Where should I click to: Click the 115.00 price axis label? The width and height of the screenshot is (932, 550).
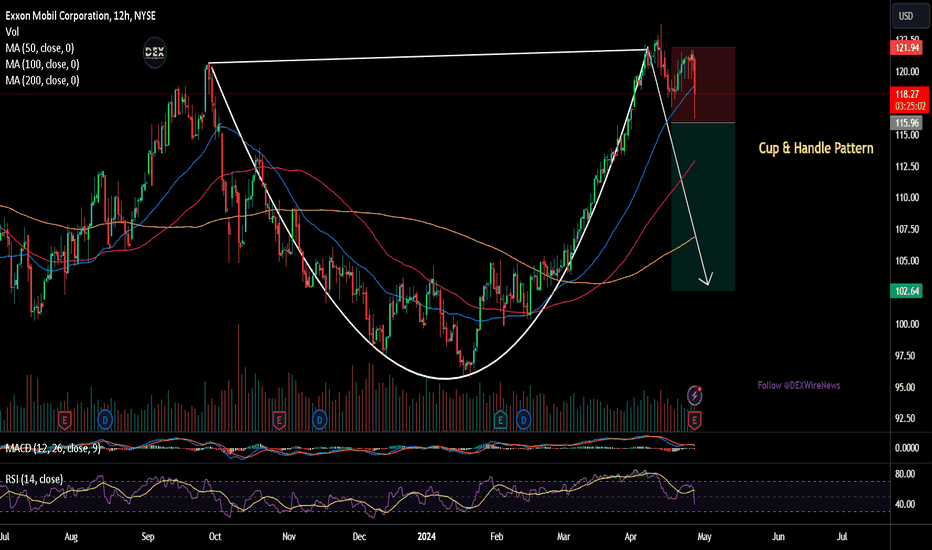[907, 135]
